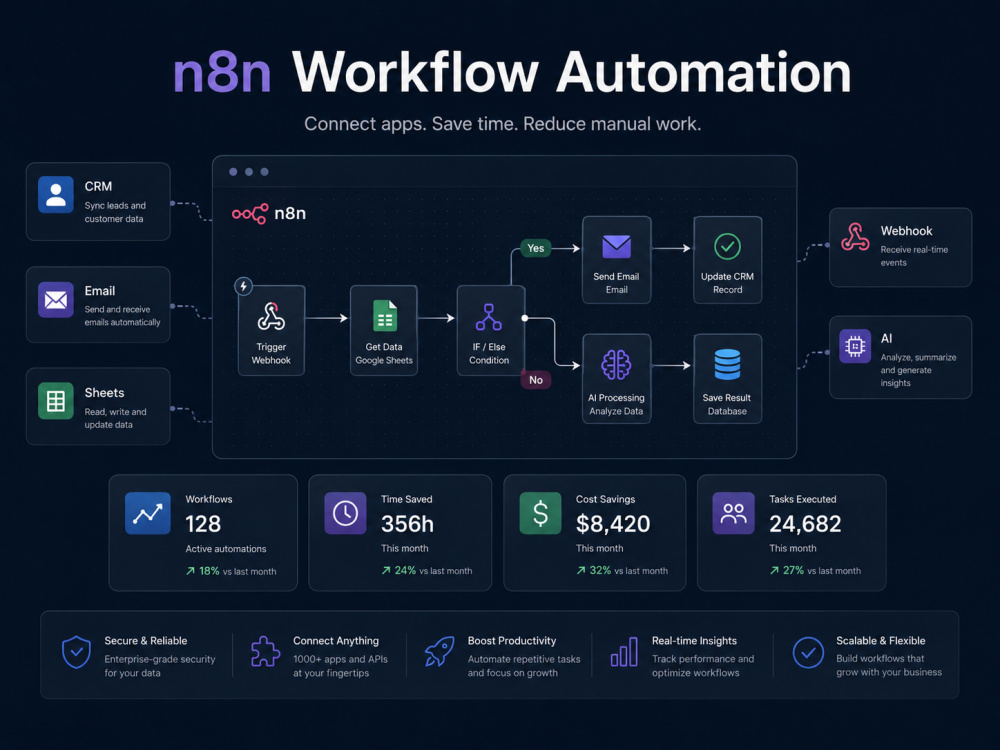Click the 356h time saved value
The width and height of the screenshot is (1000, 750).
407,524
